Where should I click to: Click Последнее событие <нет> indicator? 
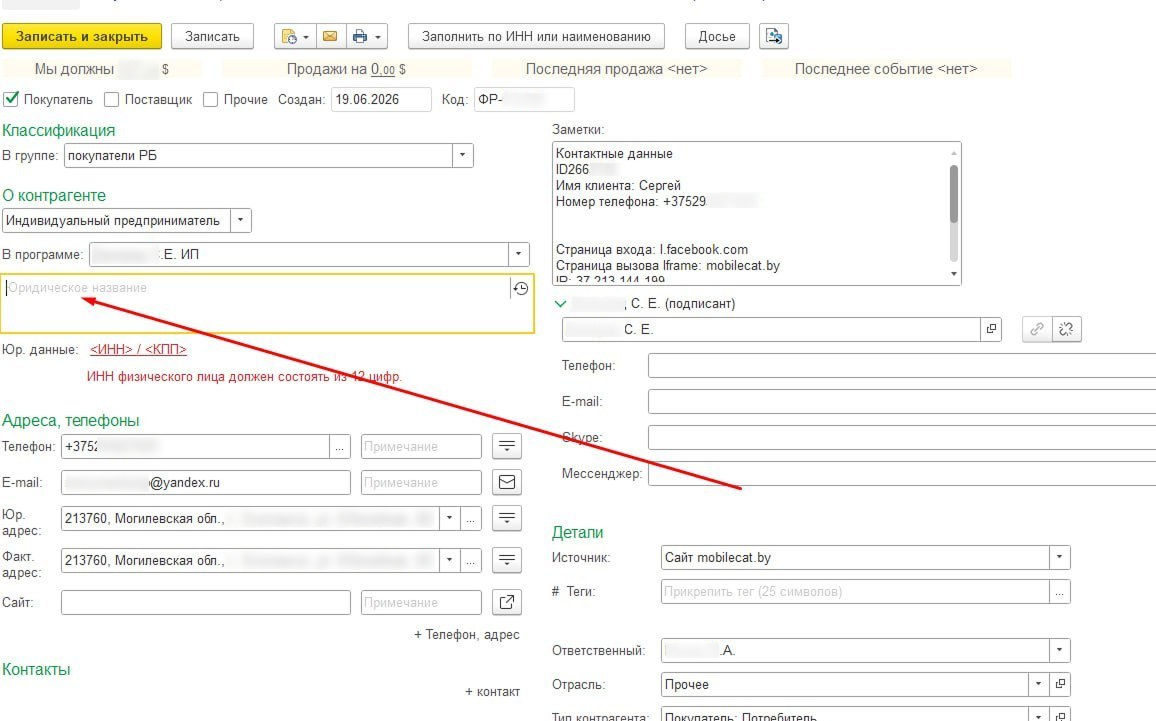886,69
